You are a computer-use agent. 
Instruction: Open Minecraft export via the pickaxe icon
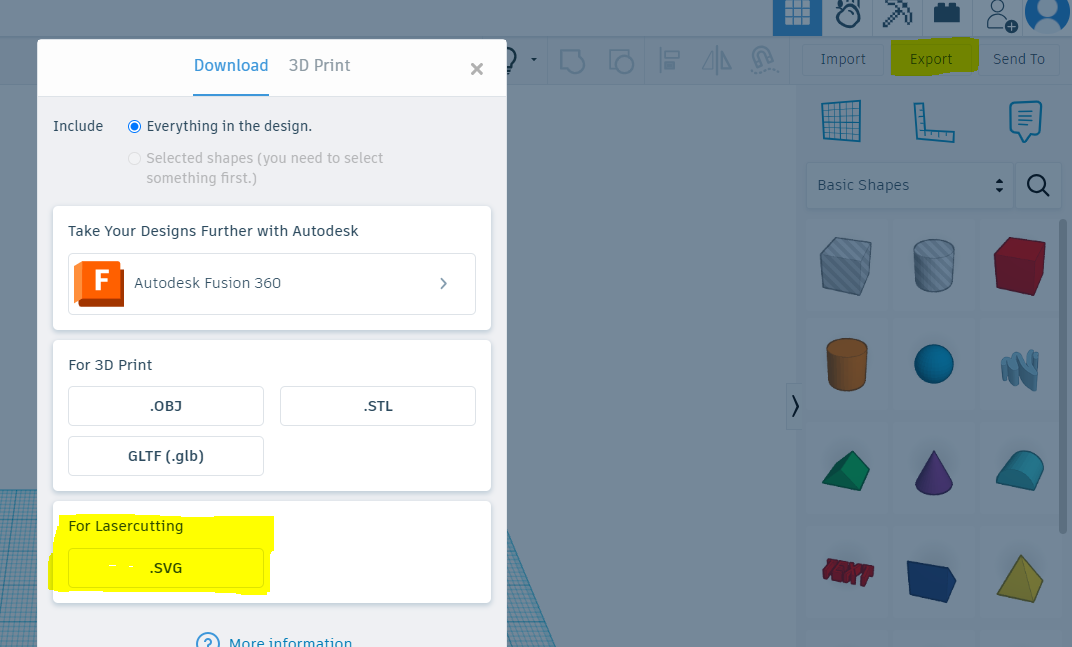[x=896, y=16]
